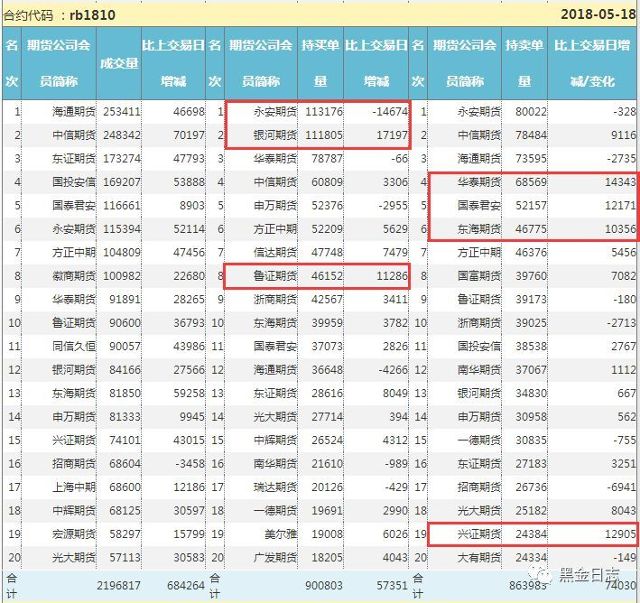Click 国投安信 in the volume ranking list

click(73, 182)
